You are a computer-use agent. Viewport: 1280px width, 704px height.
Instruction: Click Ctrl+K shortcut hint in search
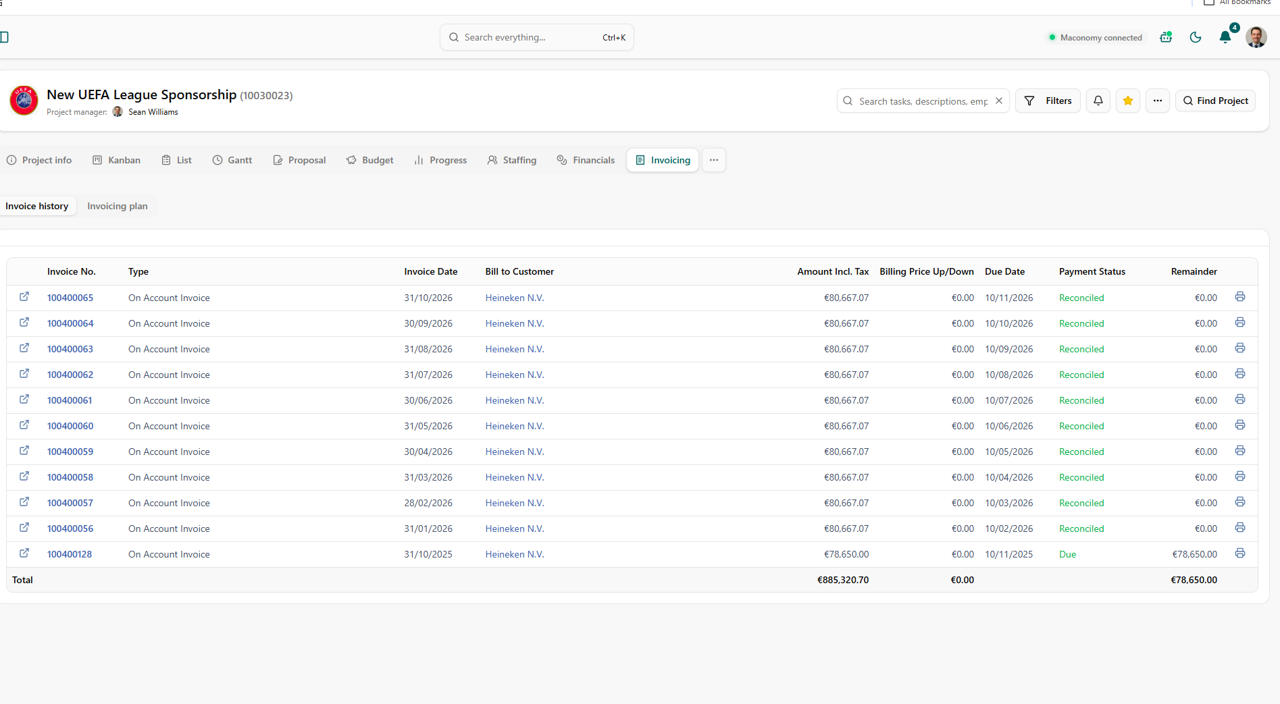pos(614,38)
